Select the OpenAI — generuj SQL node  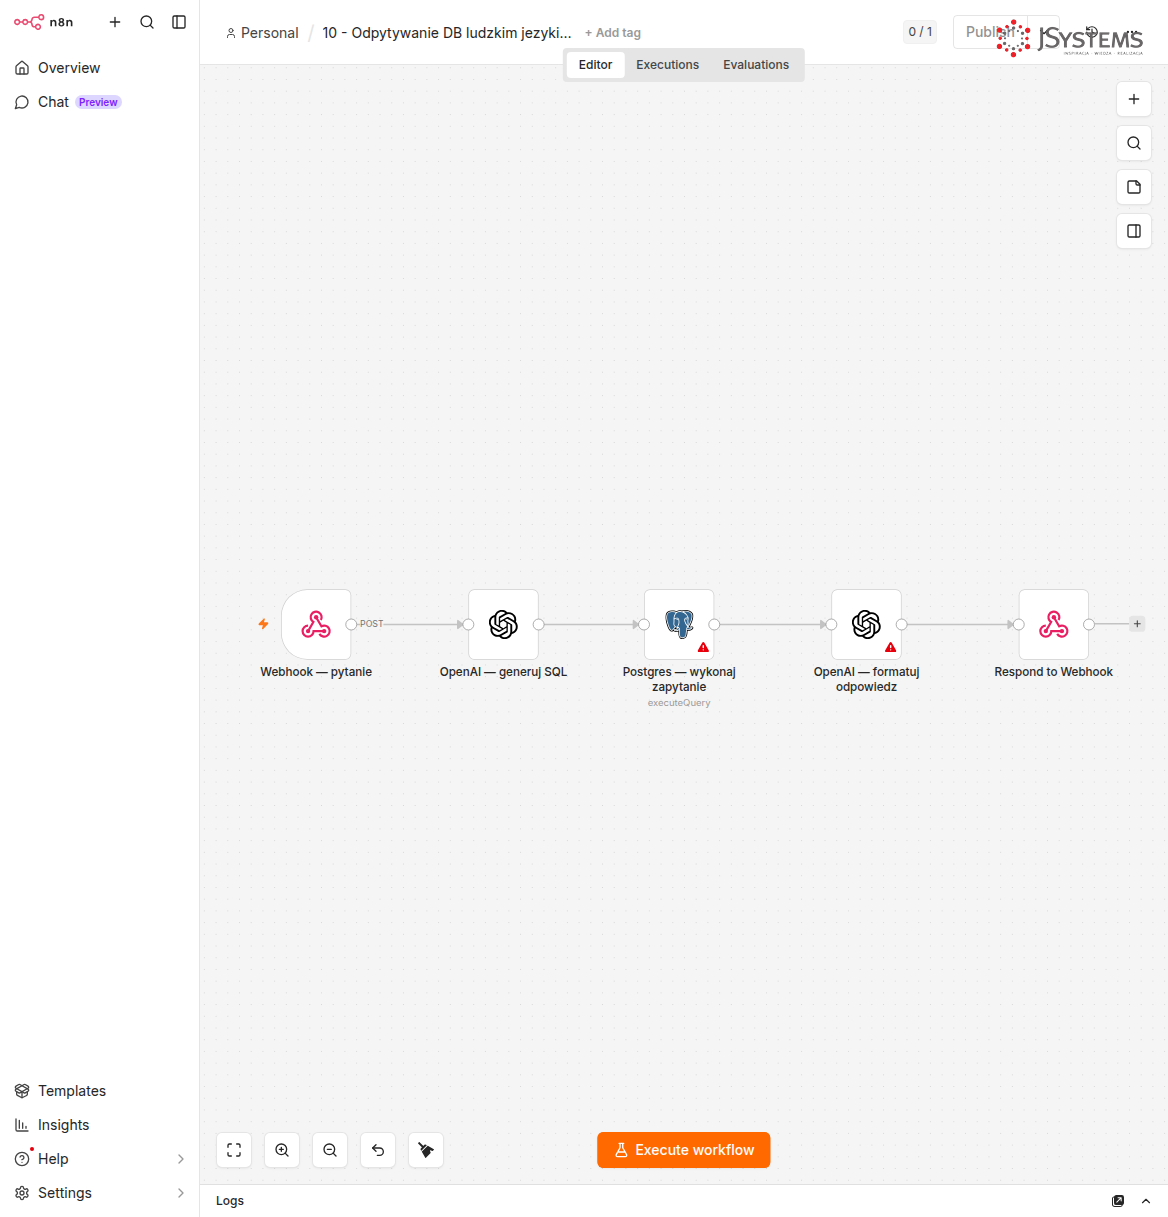tap(503, 624)
